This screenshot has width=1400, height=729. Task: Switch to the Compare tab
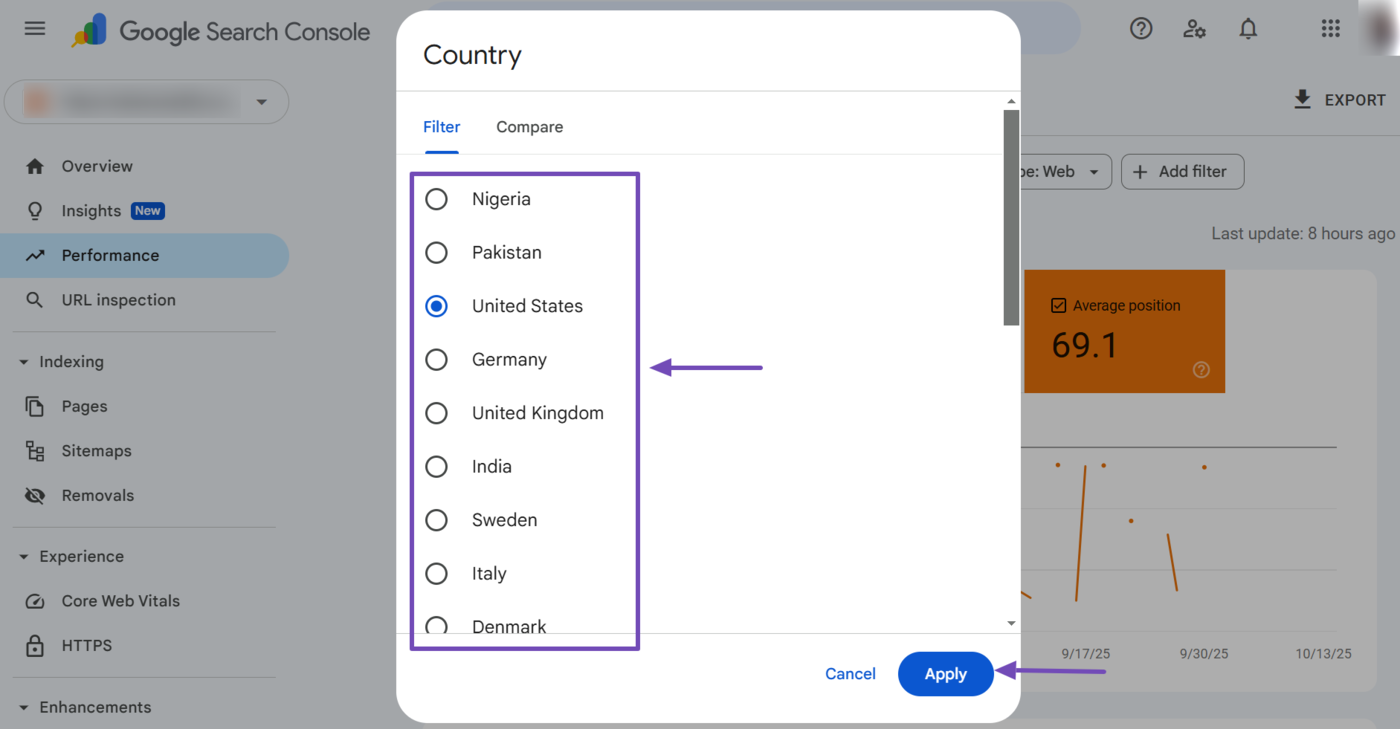(x=529, y=127)
